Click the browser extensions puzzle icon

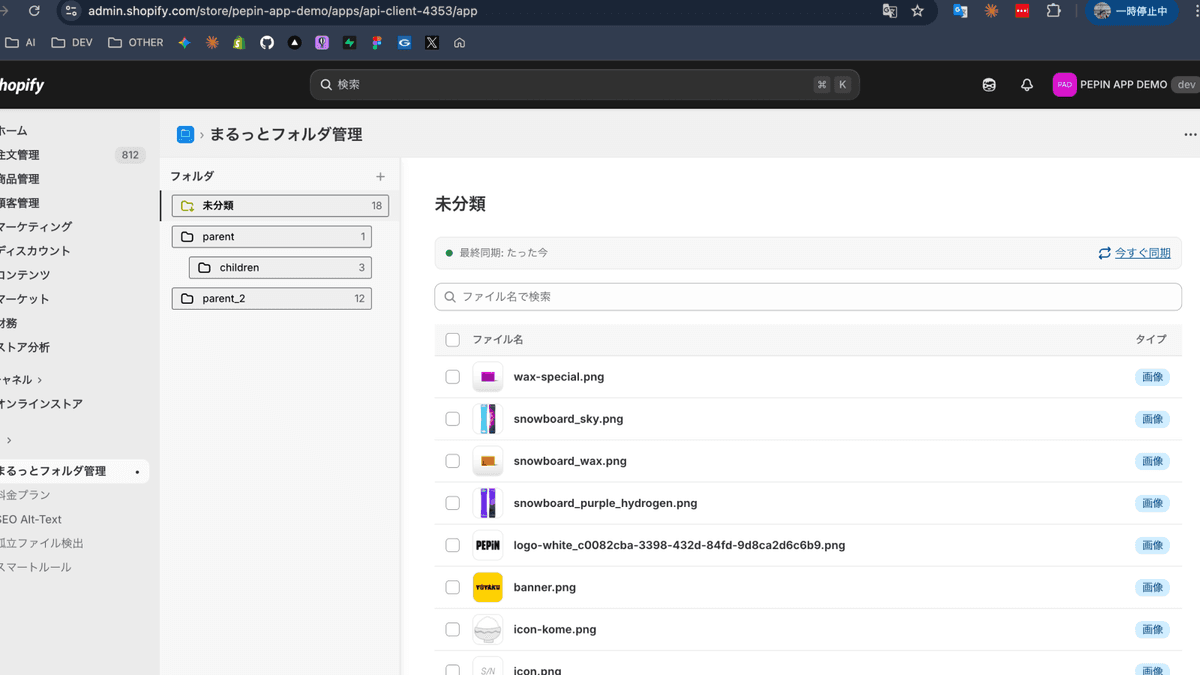tap(1053, 11)
